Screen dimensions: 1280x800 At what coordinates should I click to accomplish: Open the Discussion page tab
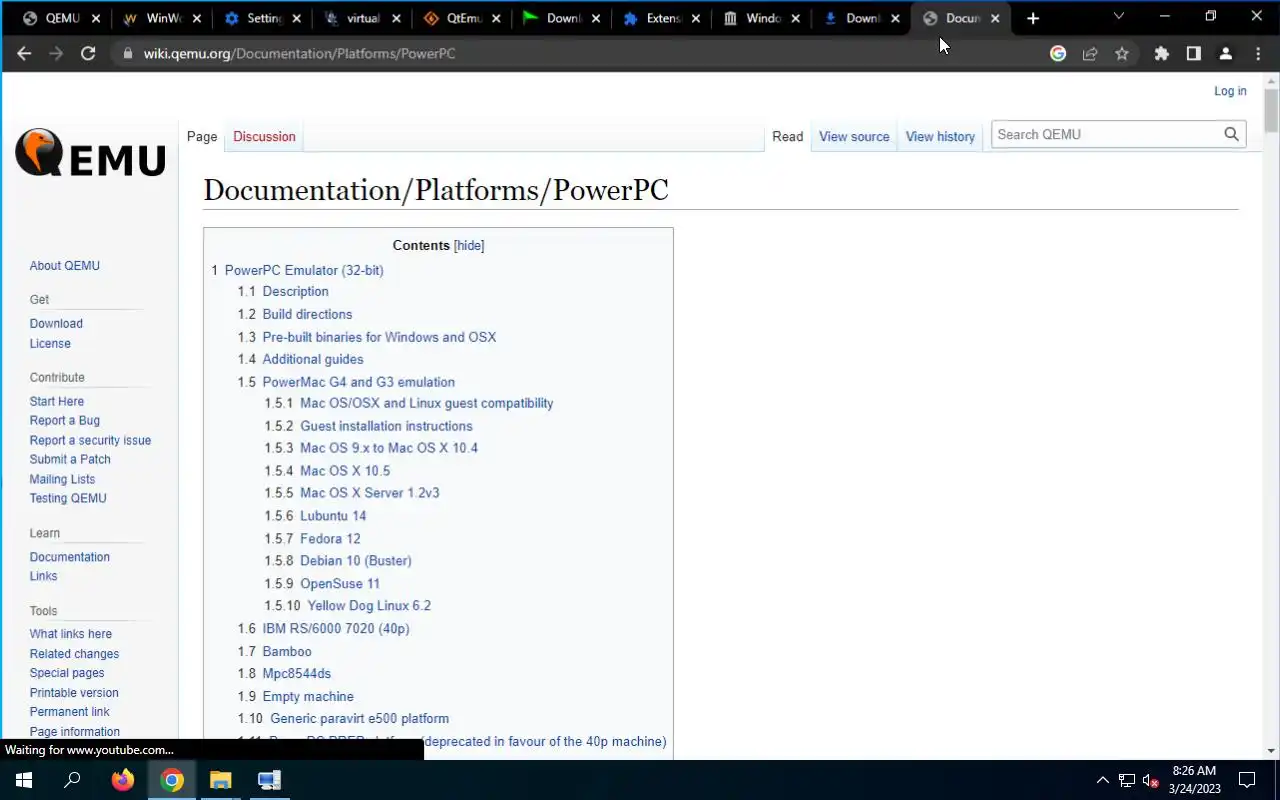(x=264, y=136)
